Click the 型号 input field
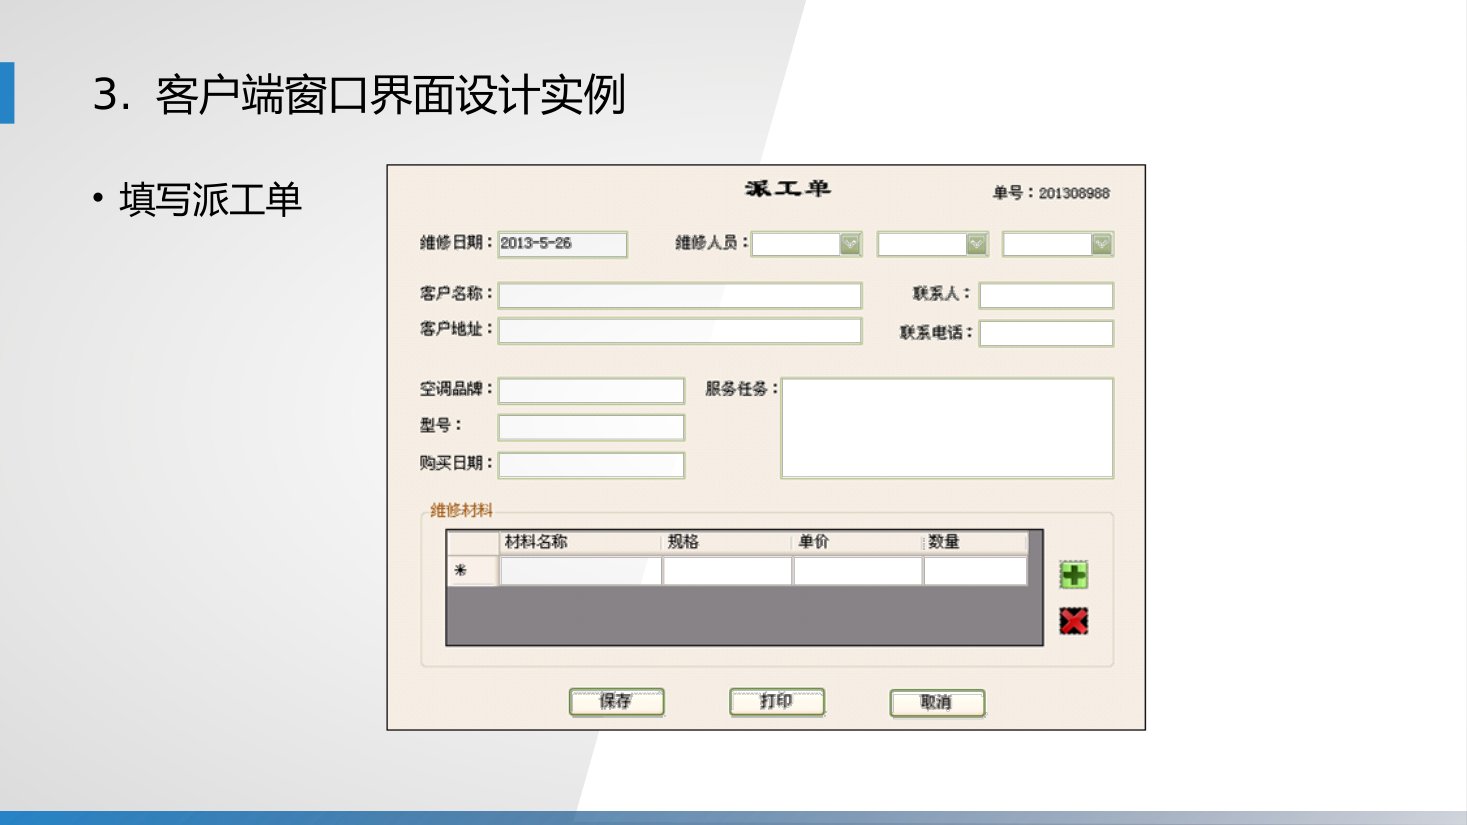Image resolution: width=1467 pixels, height=825 pixels. pos(591,427)
